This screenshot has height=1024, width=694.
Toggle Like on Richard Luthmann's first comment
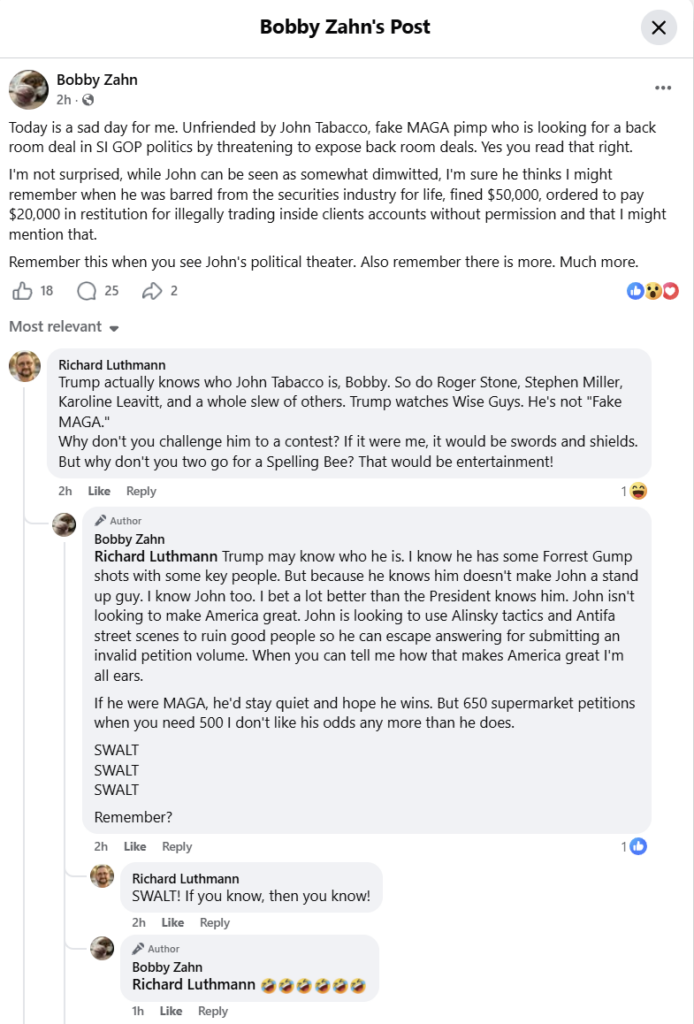(98, 491)
